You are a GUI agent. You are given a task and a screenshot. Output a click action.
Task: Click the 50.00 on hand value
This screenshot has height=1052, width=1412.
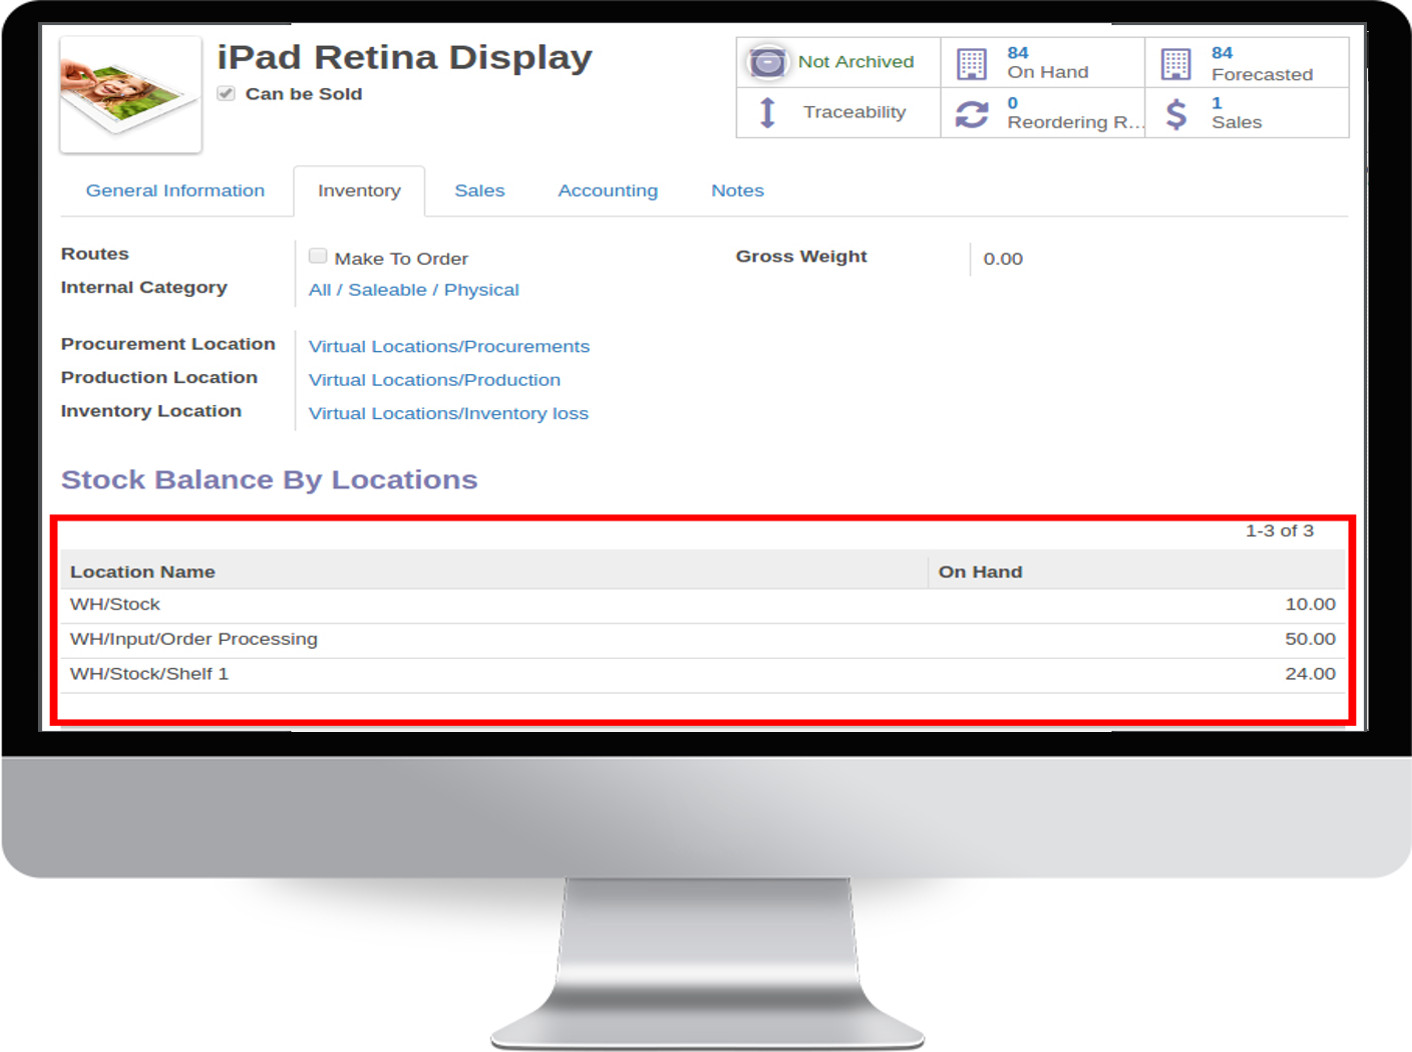(x=1310, y=639)
